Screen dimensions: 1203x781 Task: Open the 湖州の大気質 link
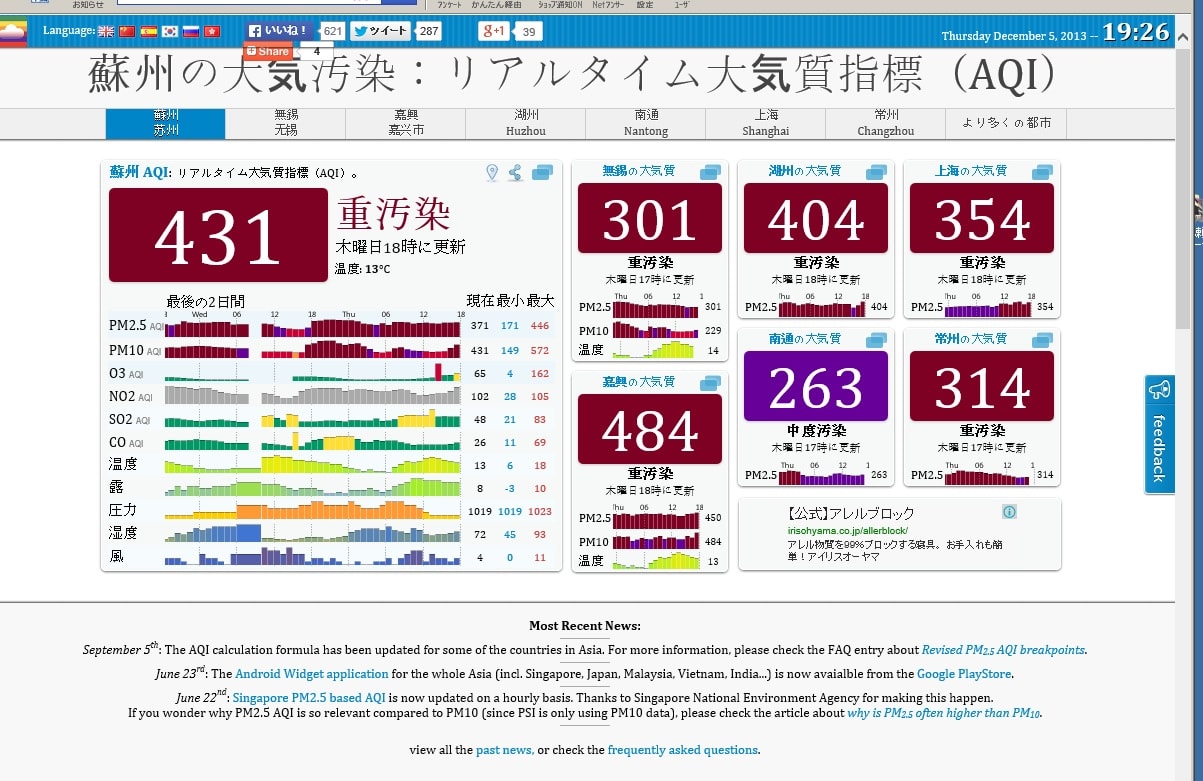(805, 171)
